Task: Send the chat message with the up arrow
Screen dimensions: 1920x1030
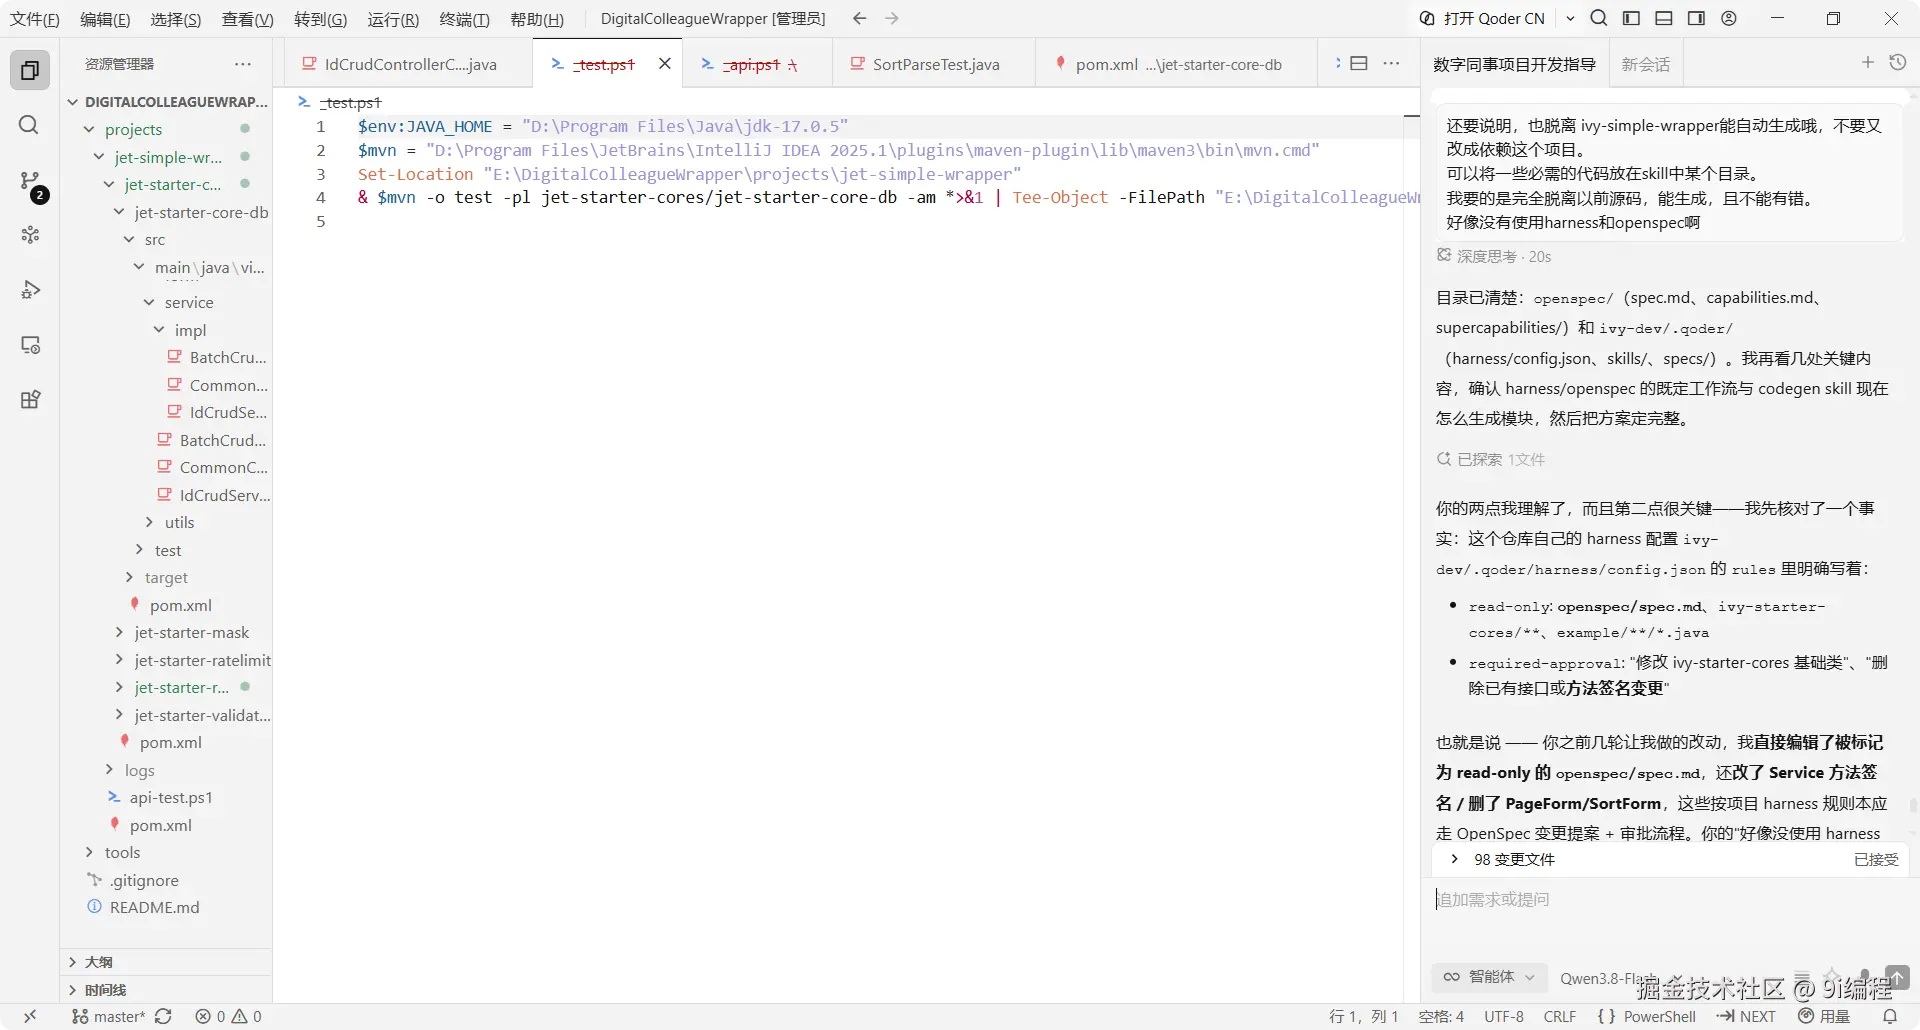Action: 1897,977
